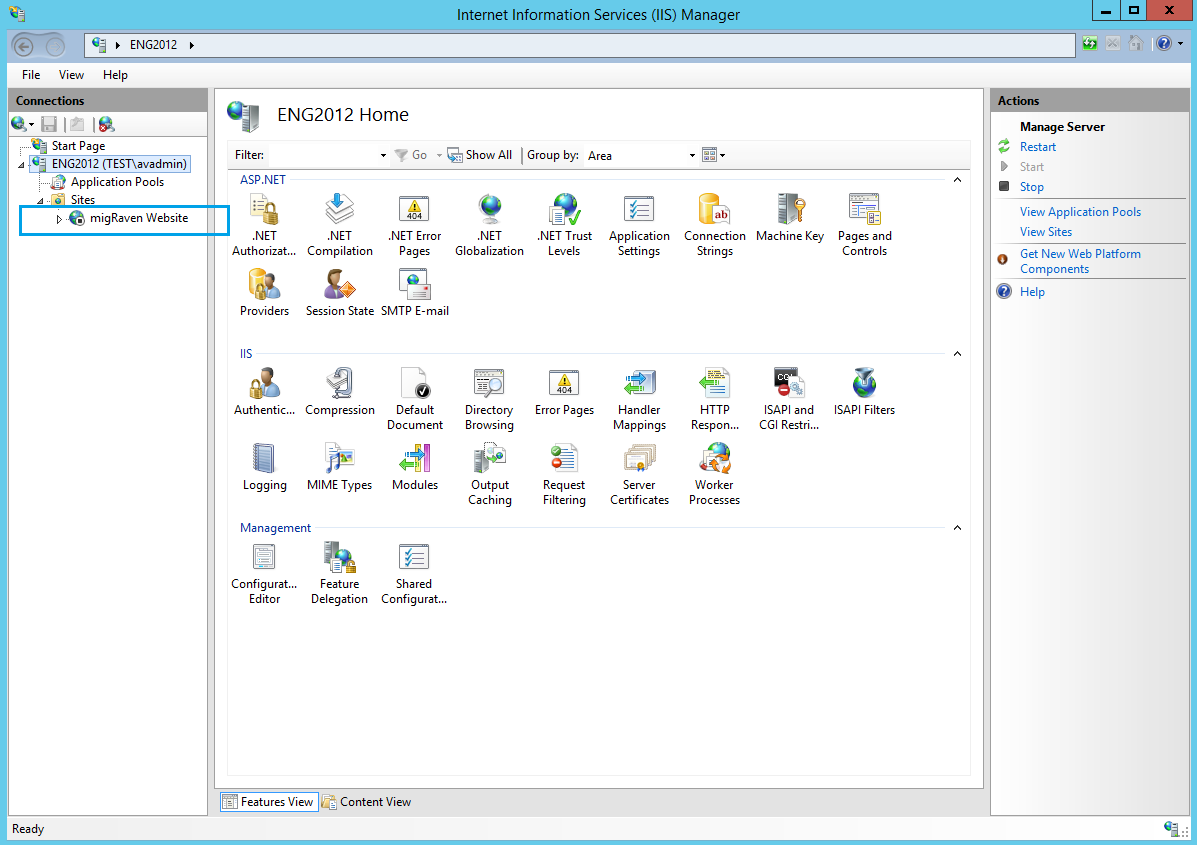
Task: Open Handler Mappings feature
Action: coord(639,399)
